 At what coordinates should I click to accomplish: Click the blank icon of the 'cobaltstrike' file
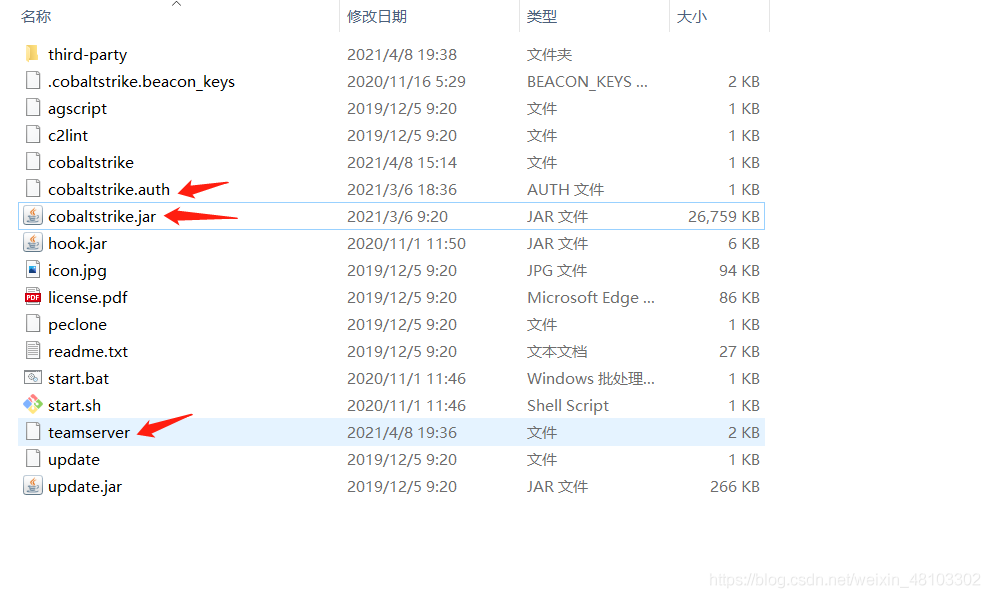point(33,162)
